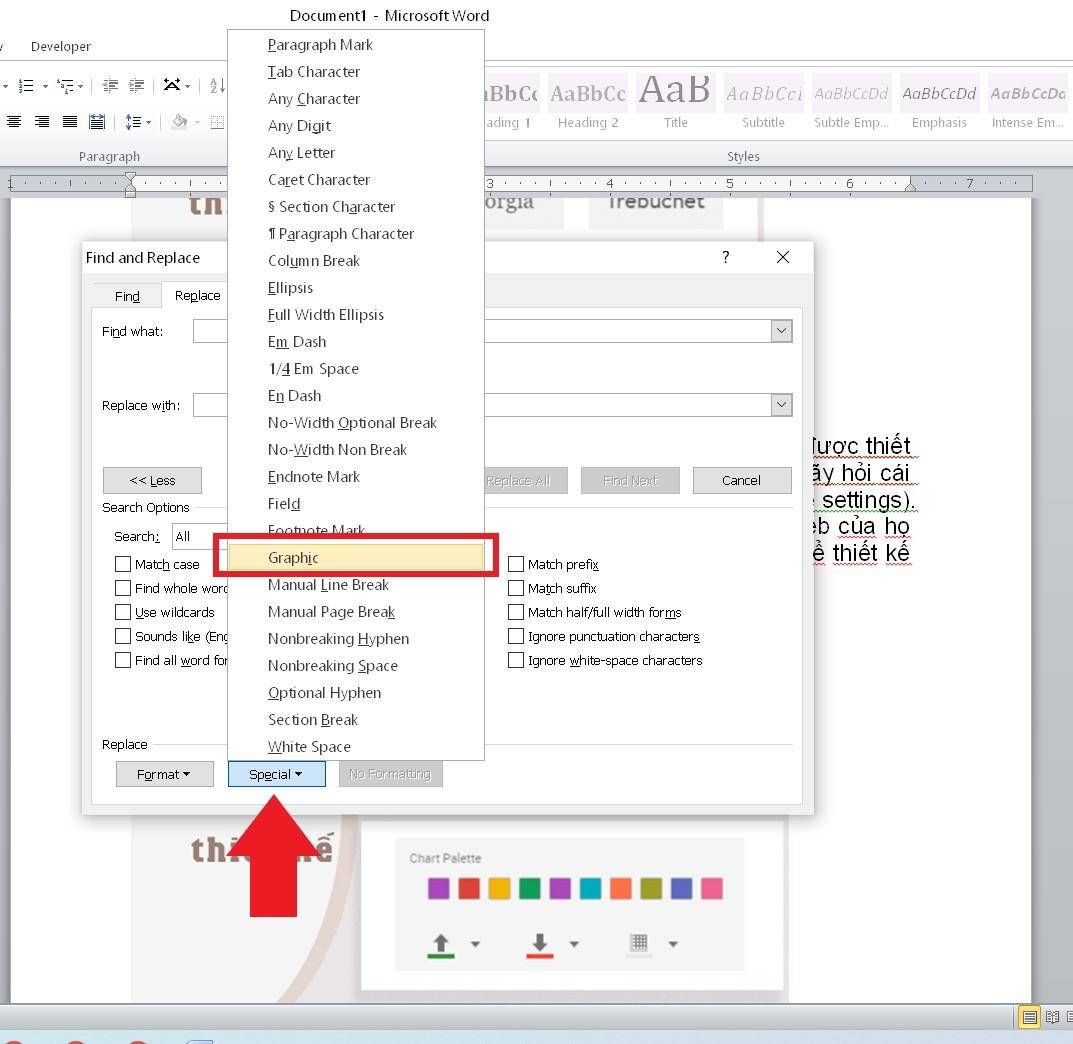Image resolution: width=1073 pixels, height=1044 pixels.
Task: Close the Find and Replace dialog
Action: pyautogui.click(x=783, y=257)
